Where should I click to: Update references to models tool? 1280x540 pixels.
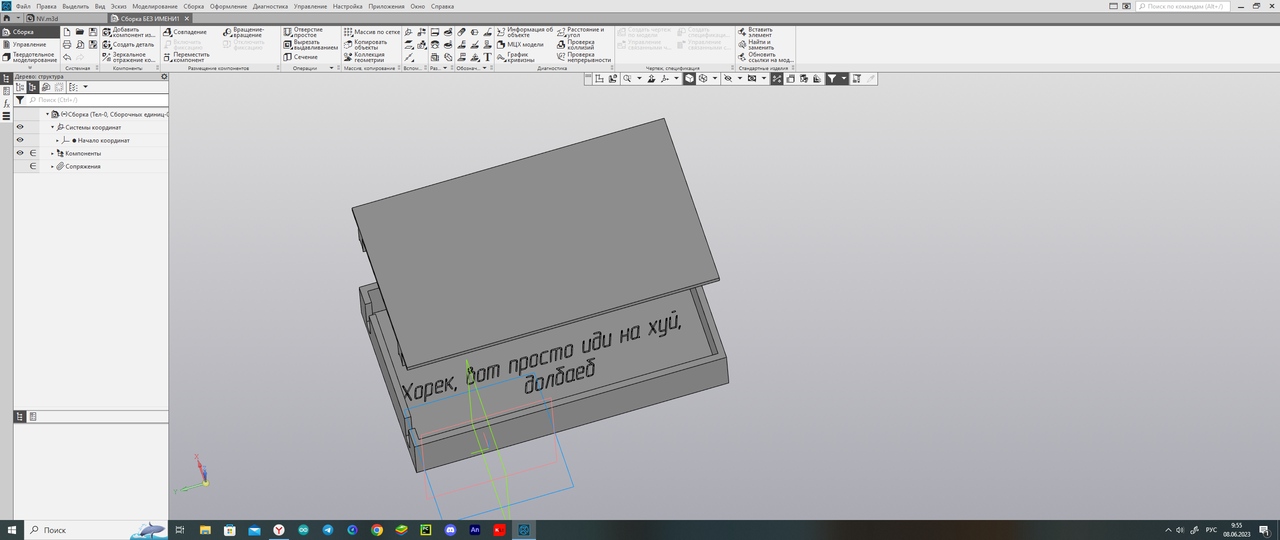(x=766, y=57)
